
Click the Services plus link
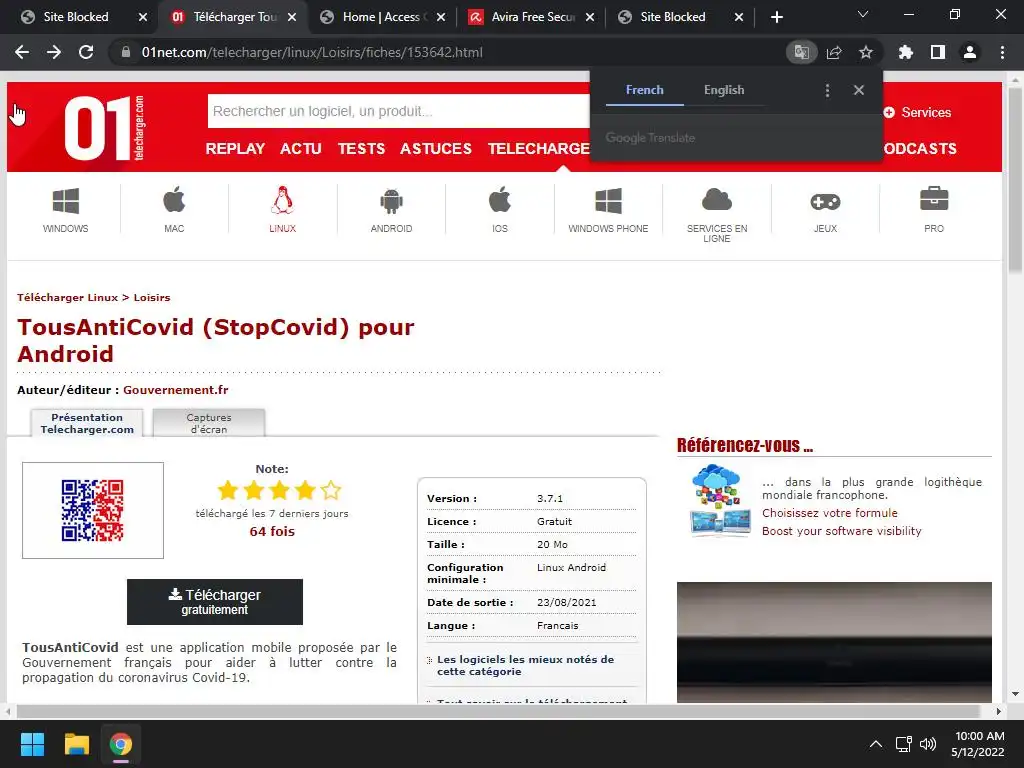(917, 112)
